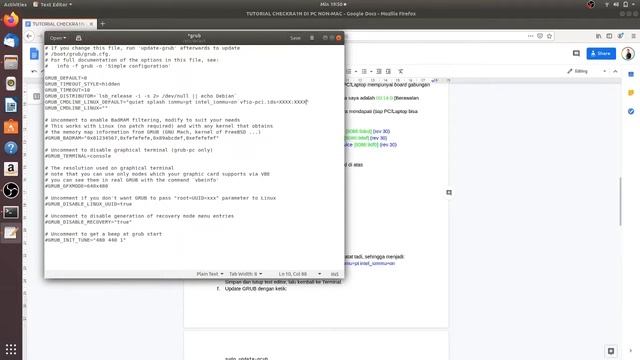
Task: Open Firefox Library icon
Action: point(598,36)
